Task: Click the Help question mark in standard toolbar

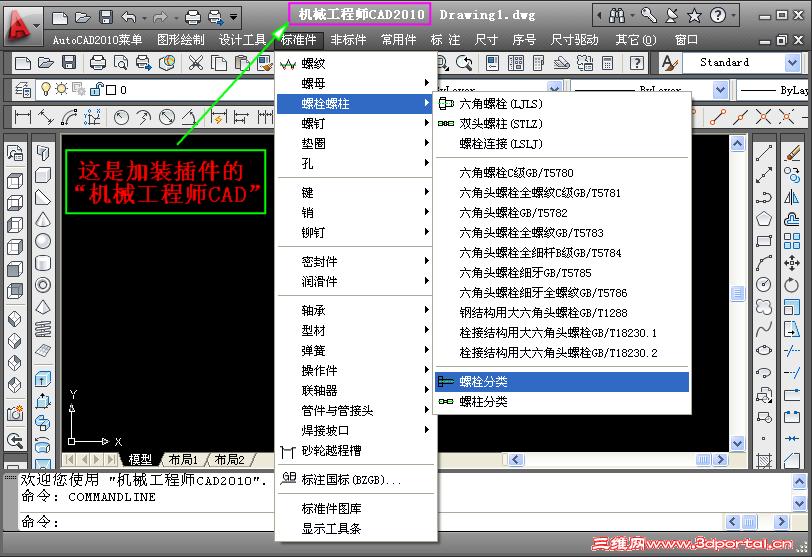Action: (636, 63)
